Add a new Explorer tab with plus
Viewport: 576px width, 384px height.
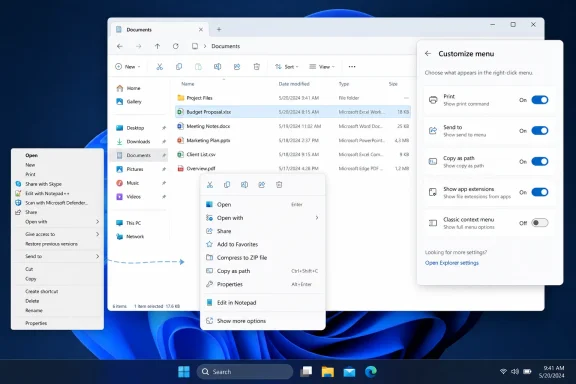tap(219, 29)
